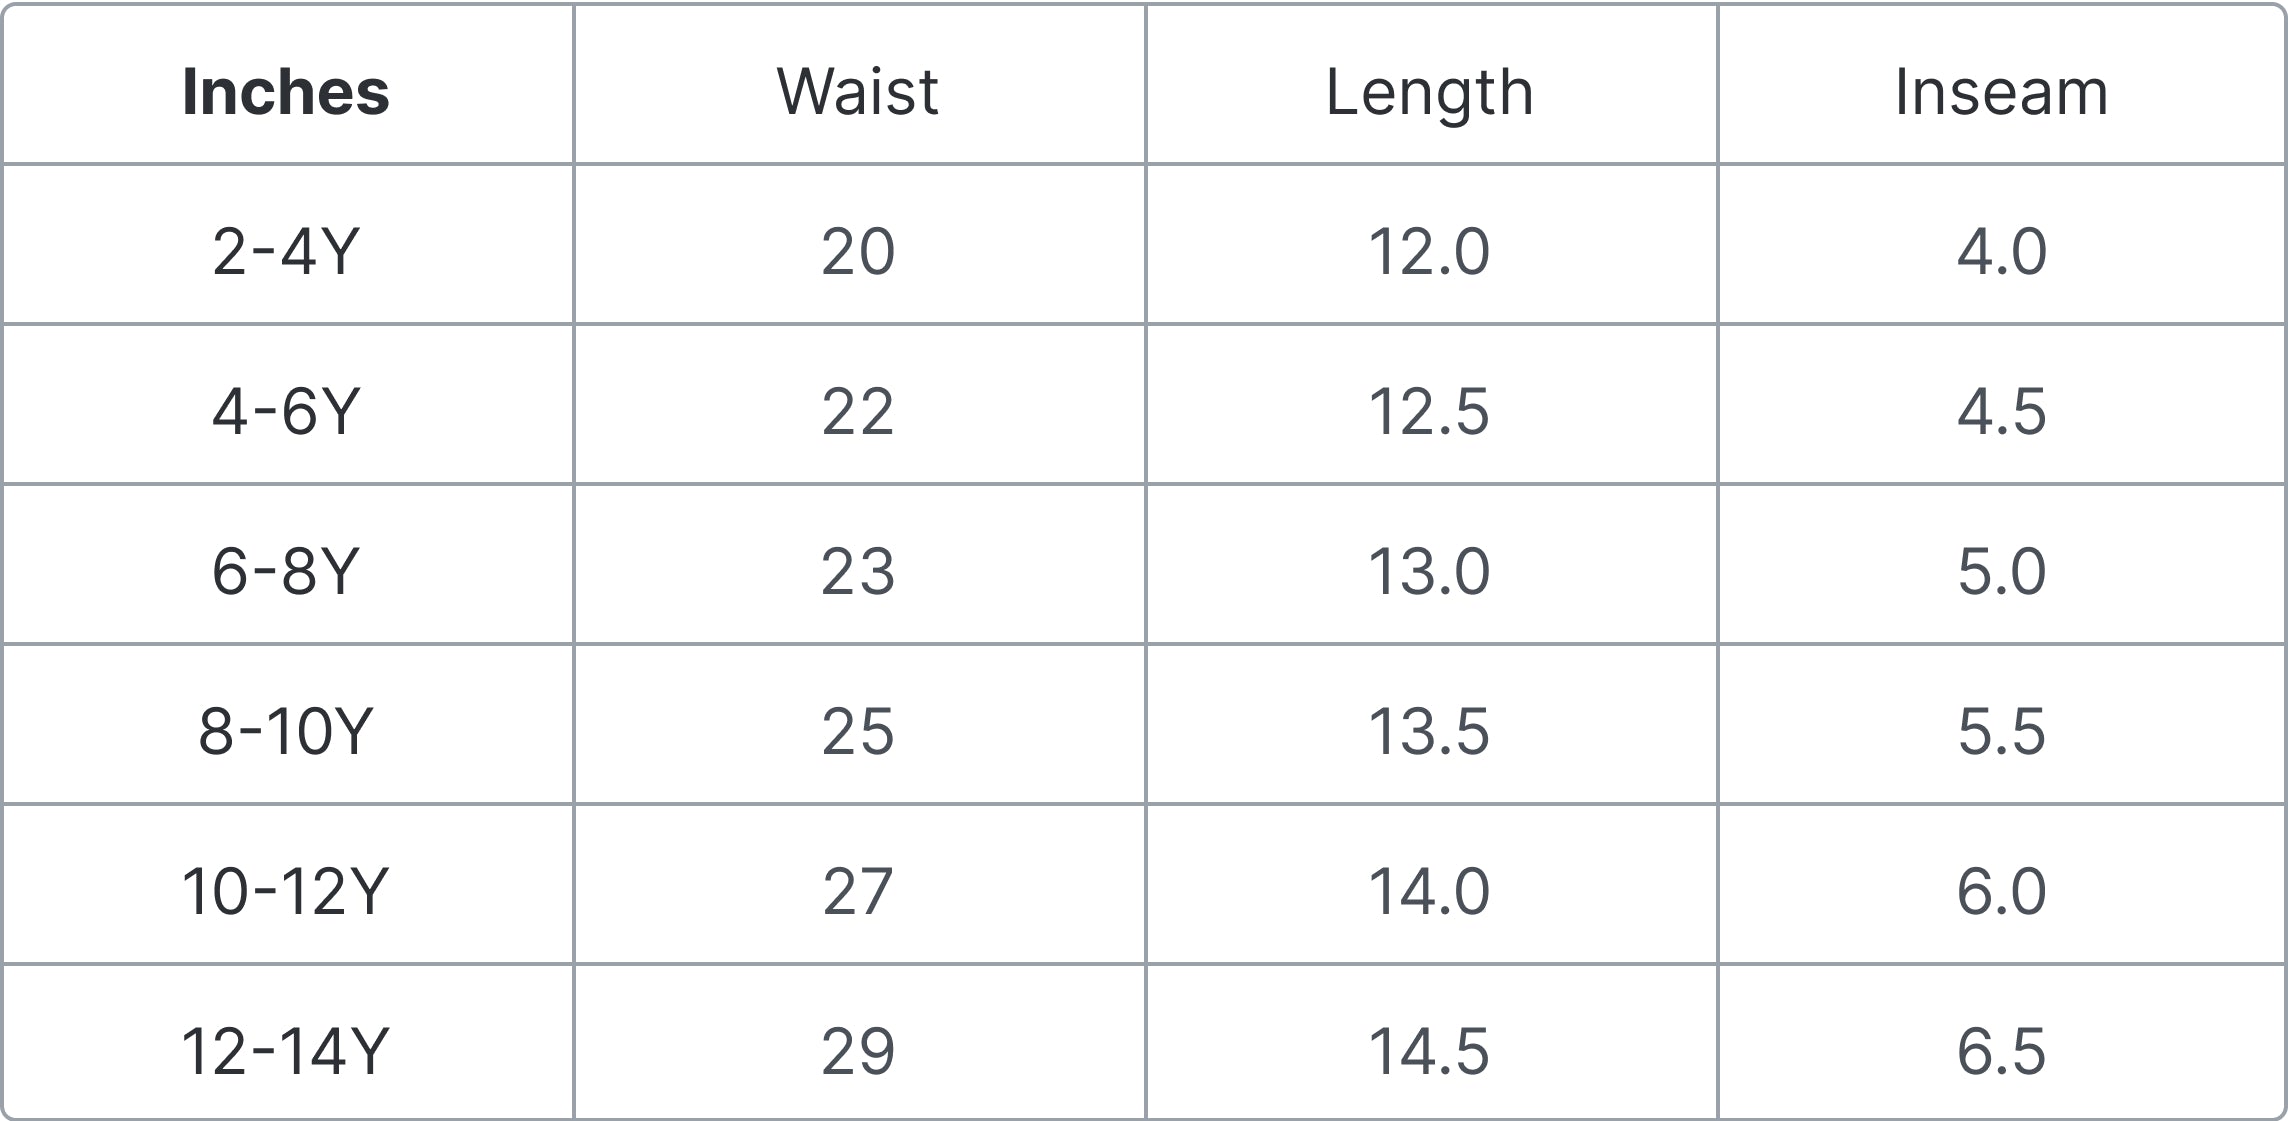2288x1121 pixels.
Task: Click the length value 13.5 cell
Action: click(1429, 731)
